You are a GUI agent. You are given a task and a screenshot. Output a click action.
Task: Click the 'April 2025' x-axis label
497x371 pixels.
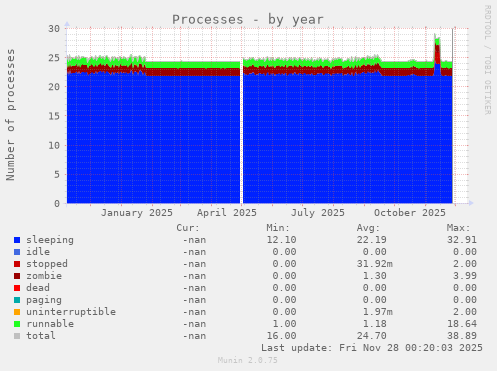227,213
